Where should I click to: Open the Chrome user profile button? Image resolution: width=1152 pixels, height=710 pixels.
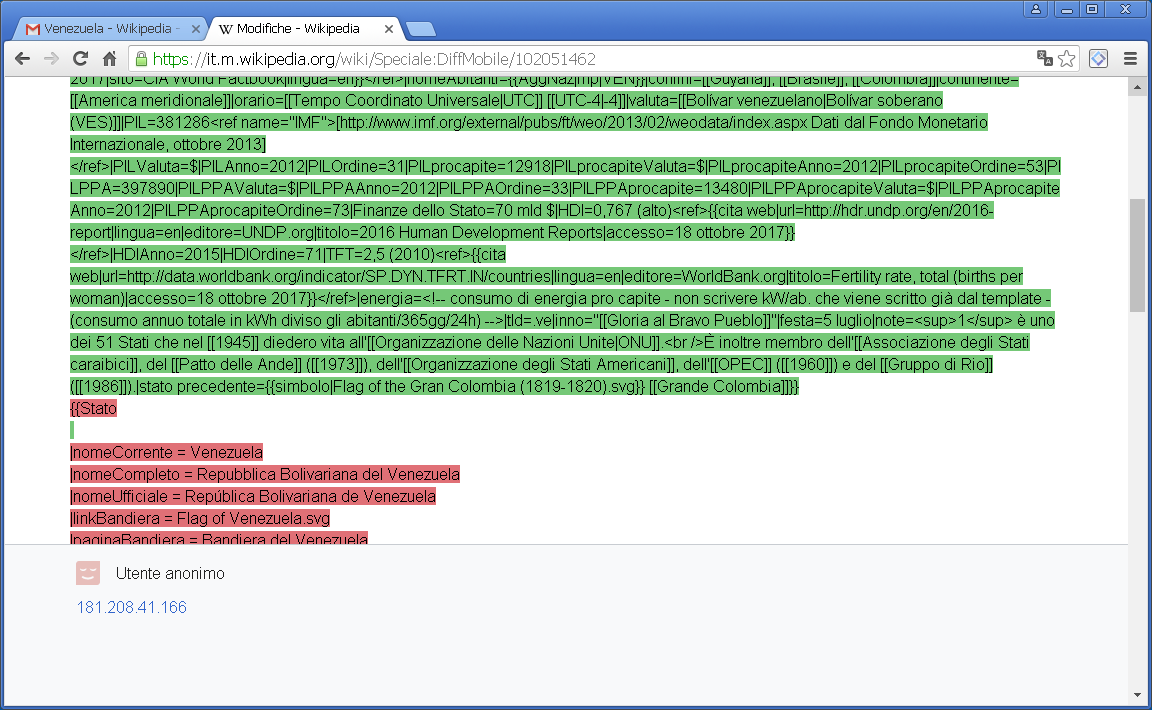(x=1036, y=9)
